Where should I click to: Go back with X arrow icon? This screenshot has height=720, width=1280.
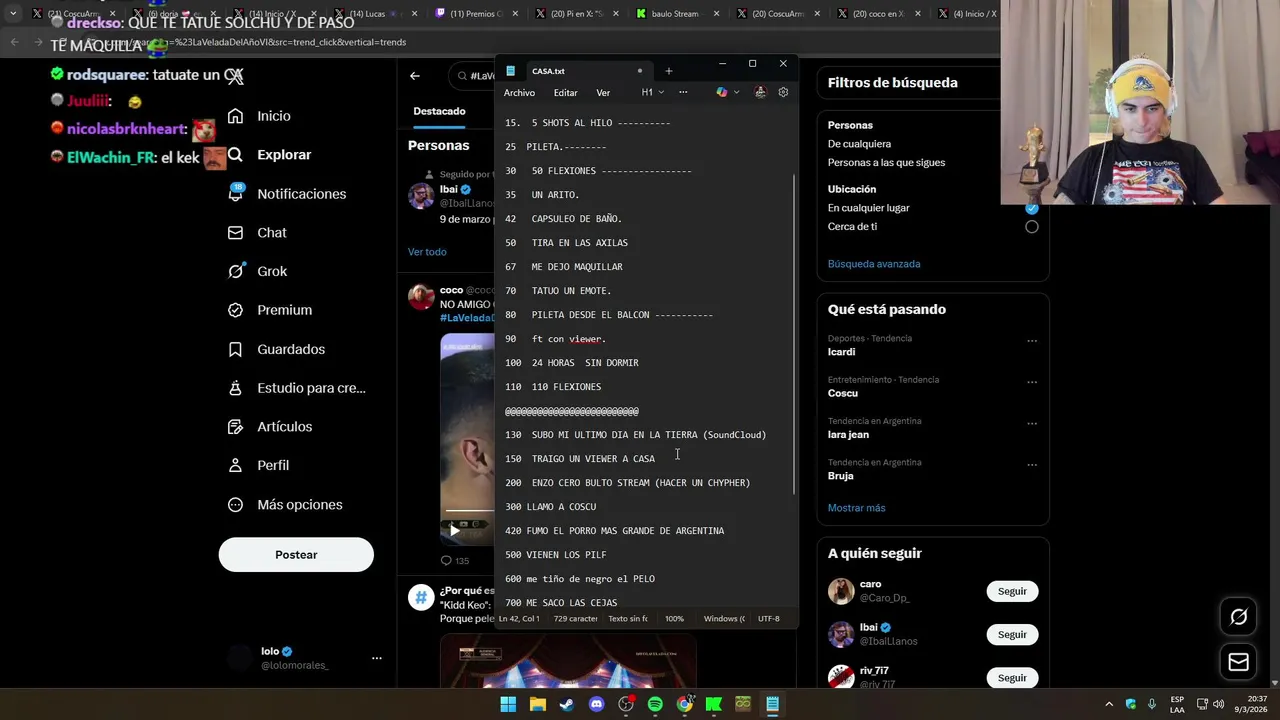415,76
